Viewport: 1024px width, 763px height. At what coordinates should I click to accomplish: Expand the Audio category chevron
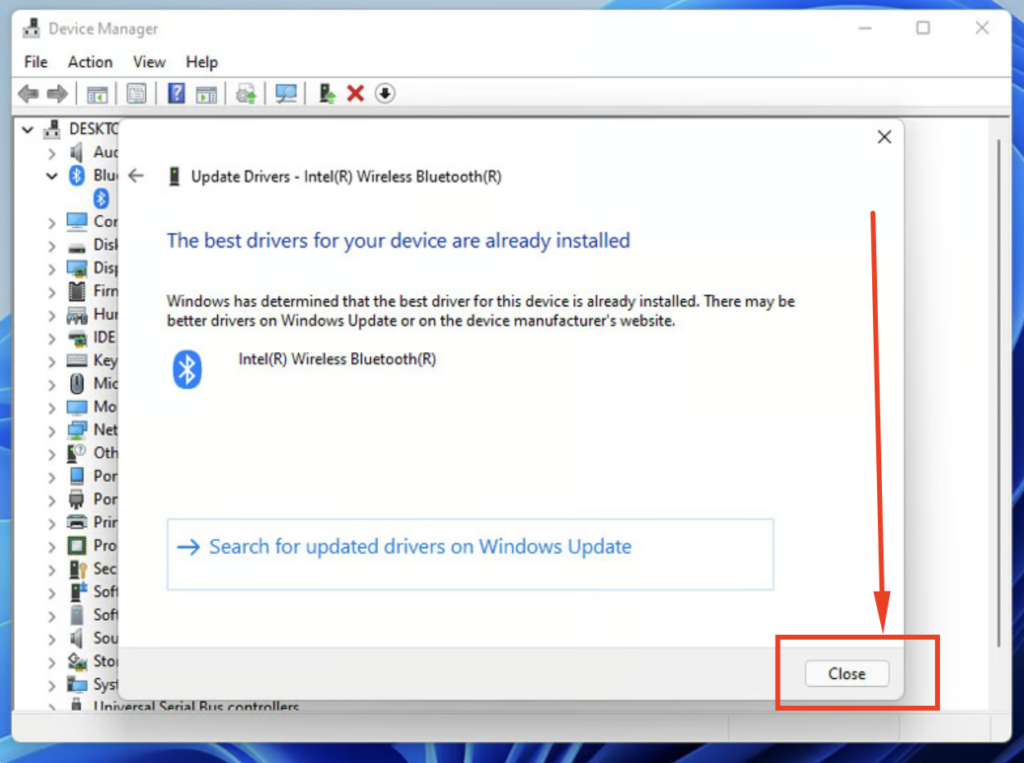tap(52, 153)
